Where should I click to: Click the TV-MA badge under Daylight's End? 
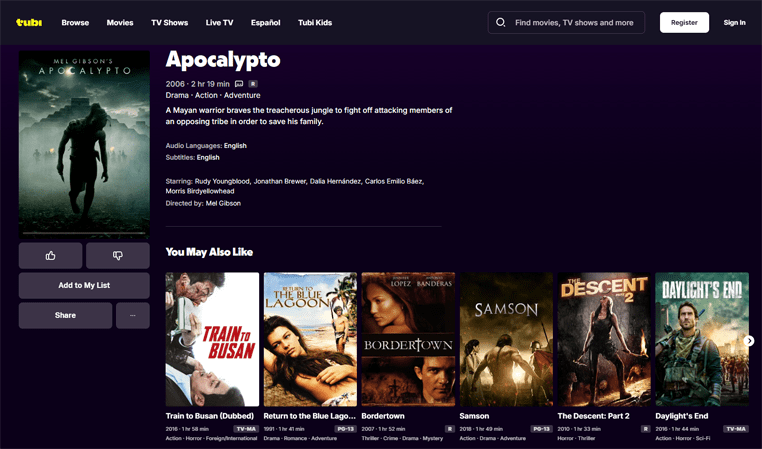click(x=736, y=429)
